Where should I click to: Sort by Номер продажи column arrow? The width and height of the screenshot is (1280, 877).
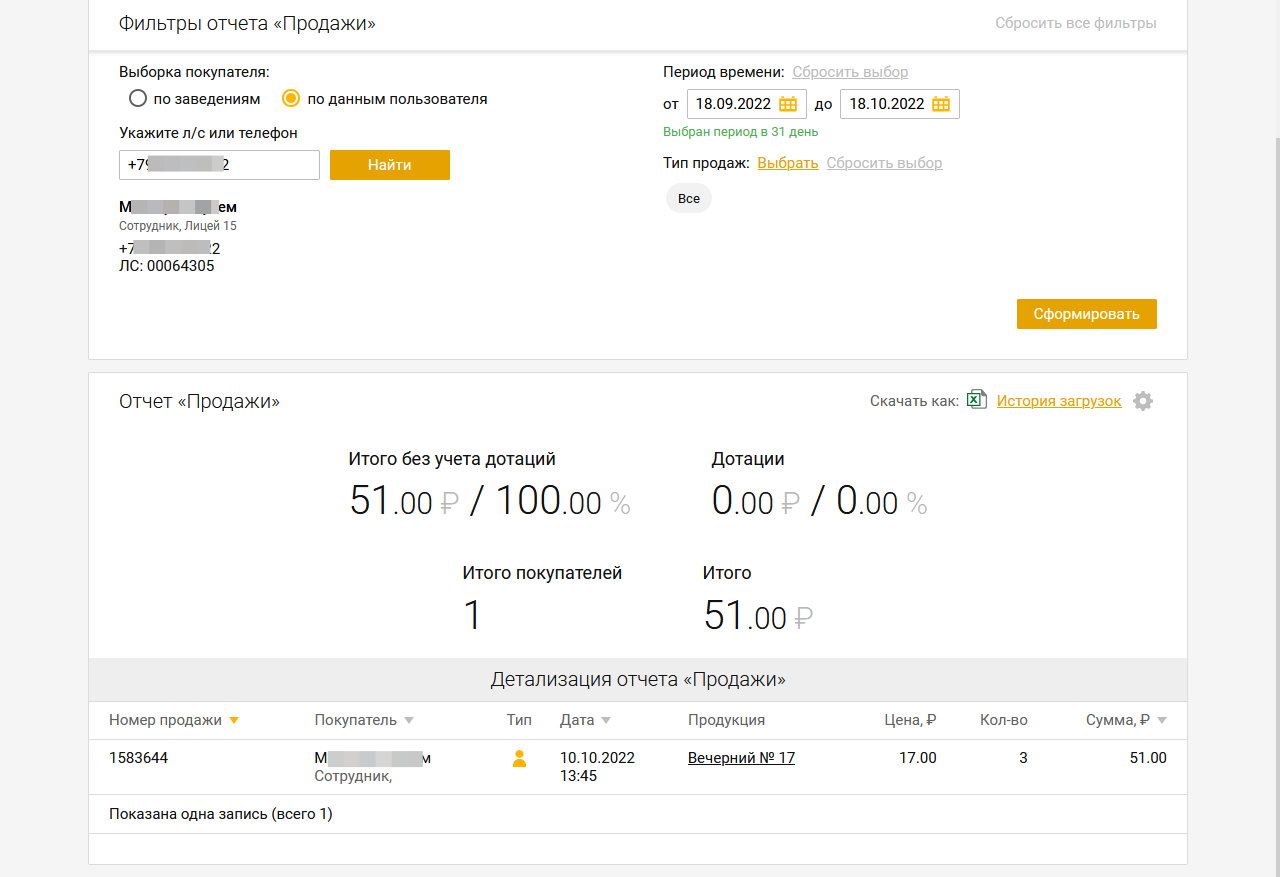pos(234,721)
